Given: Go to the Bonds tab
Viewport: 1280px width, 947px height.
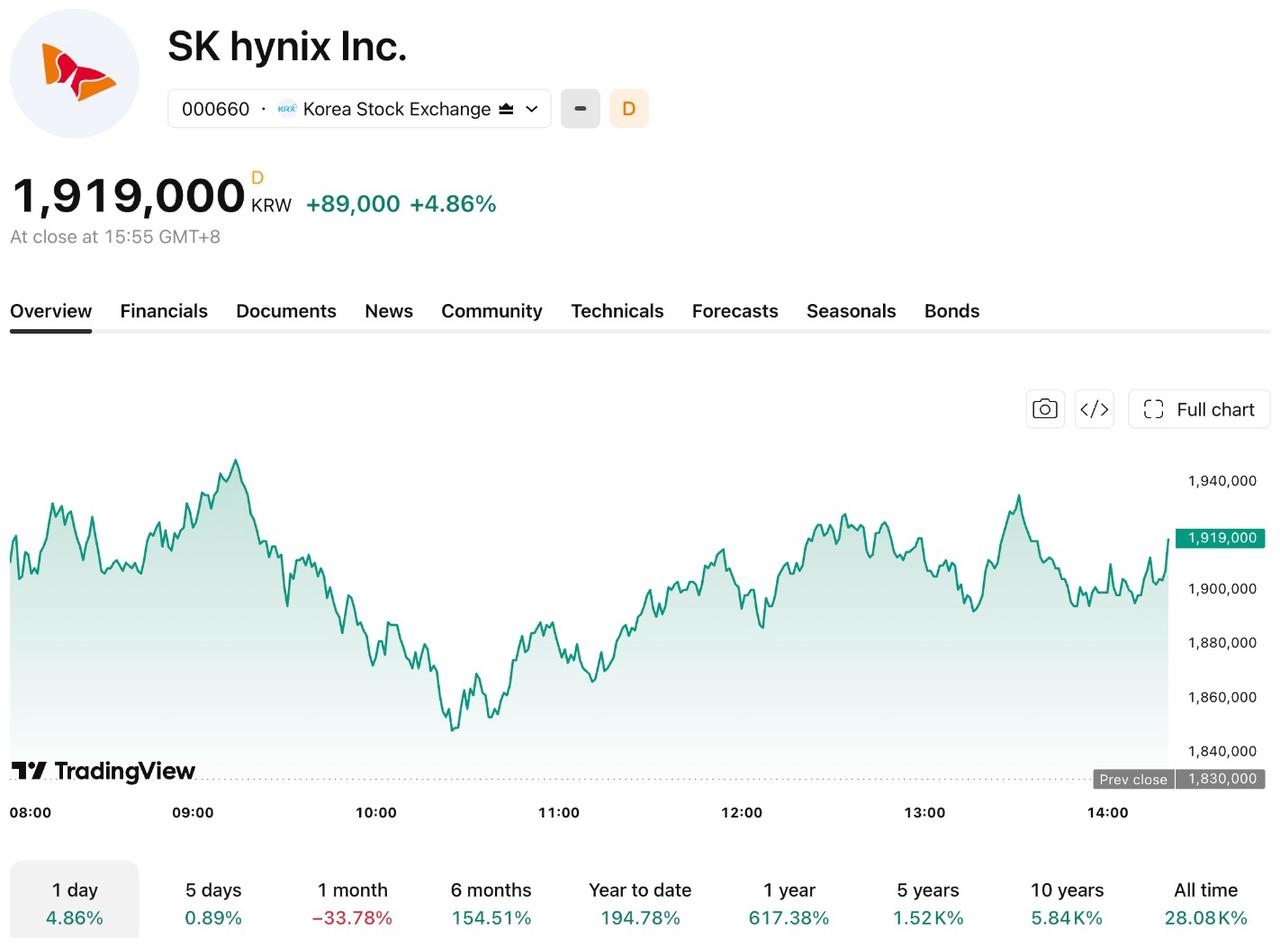Looking at the screenshot, I should [x=952, y=311].
